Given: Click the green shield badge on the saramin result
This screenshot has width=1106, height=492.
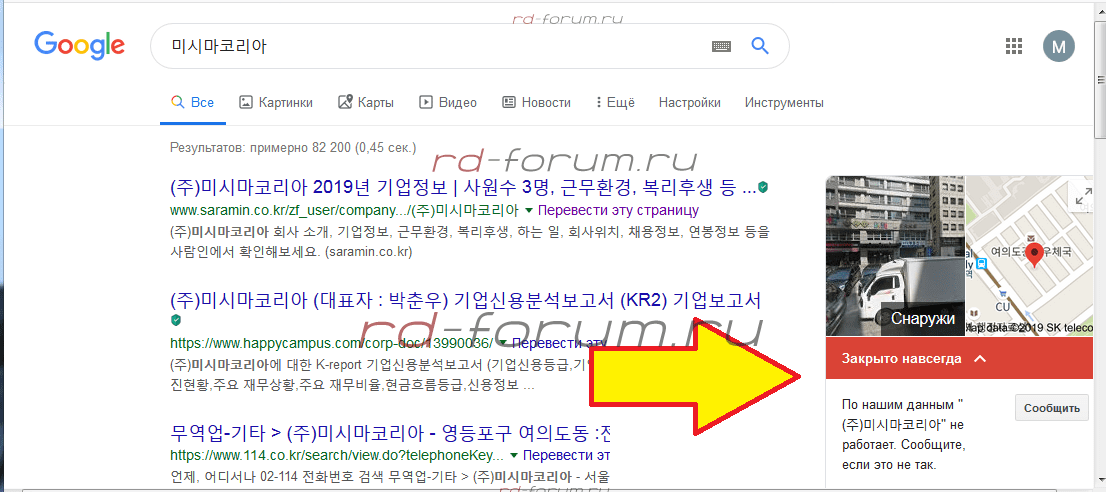Looking at the screenshot, I should pyautogui.click(x=763, y=187).
